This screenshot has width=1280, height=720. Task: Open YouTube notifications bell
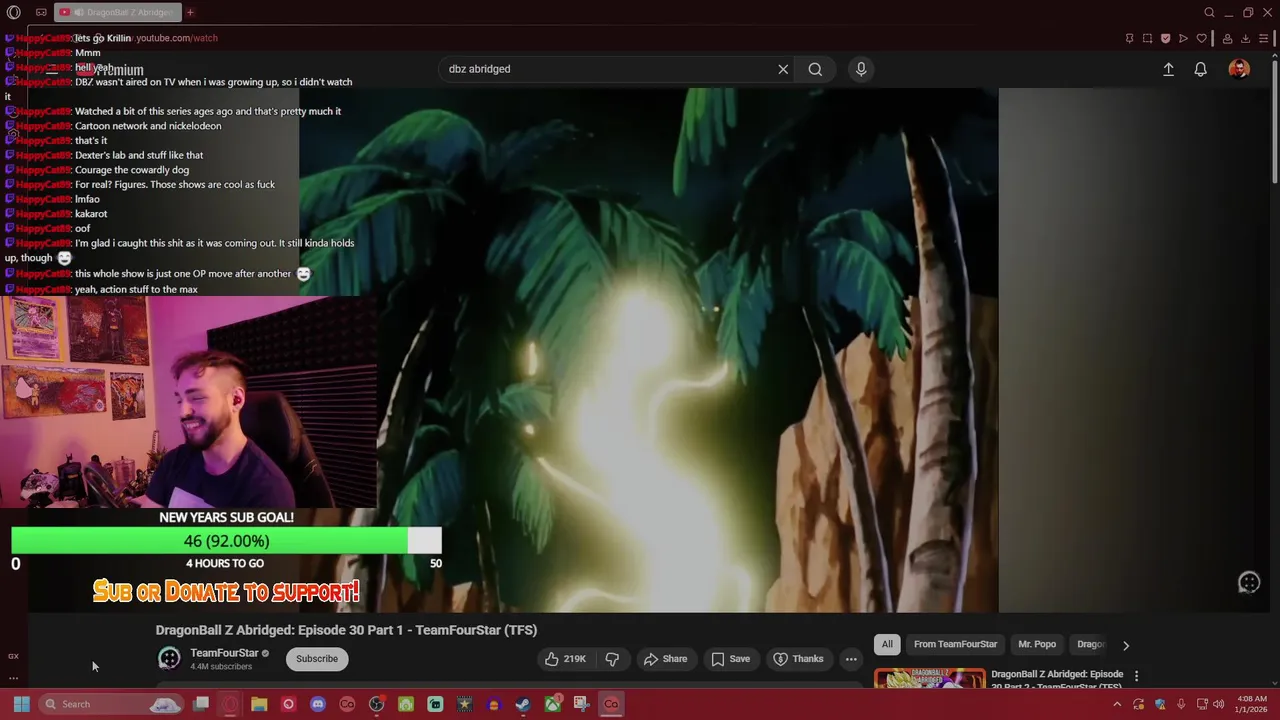point(1200,69)
